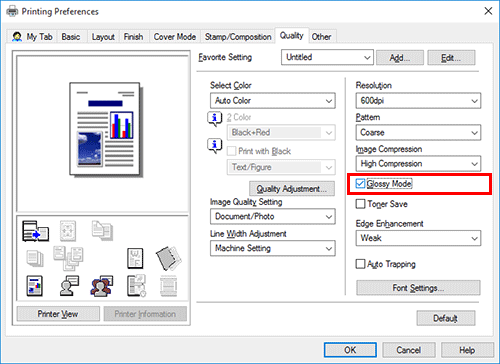Open the Select Color dropdown
The image size is (500, 364).
[273, 101]
